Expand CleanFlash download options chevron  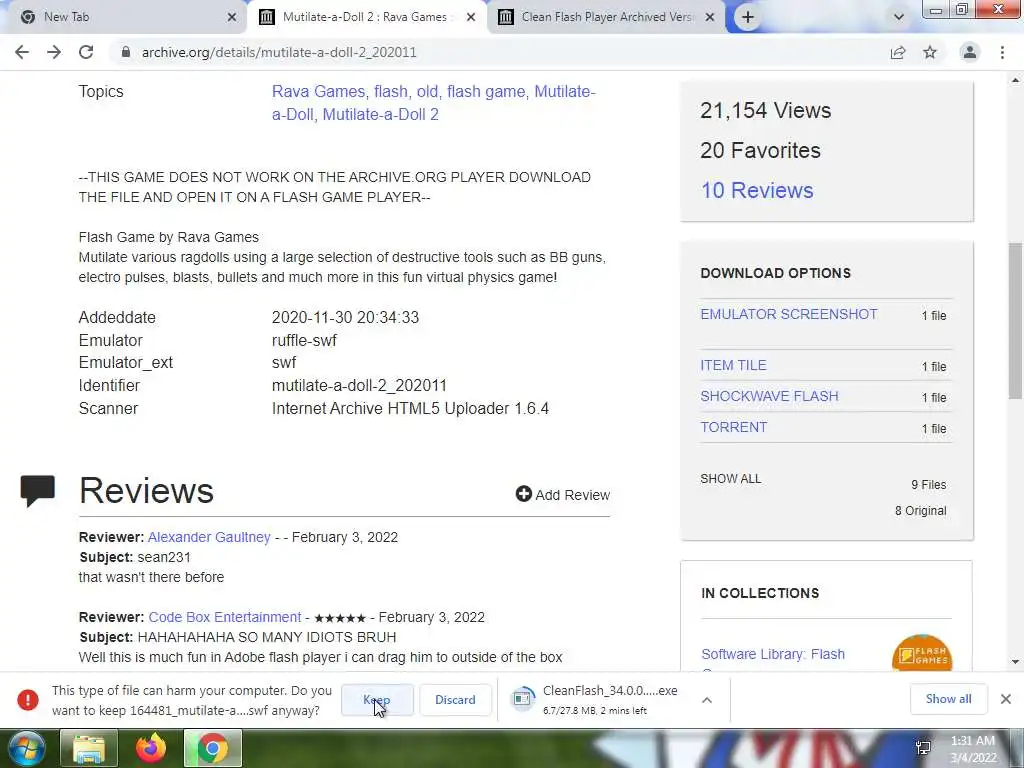coord(707,699)
